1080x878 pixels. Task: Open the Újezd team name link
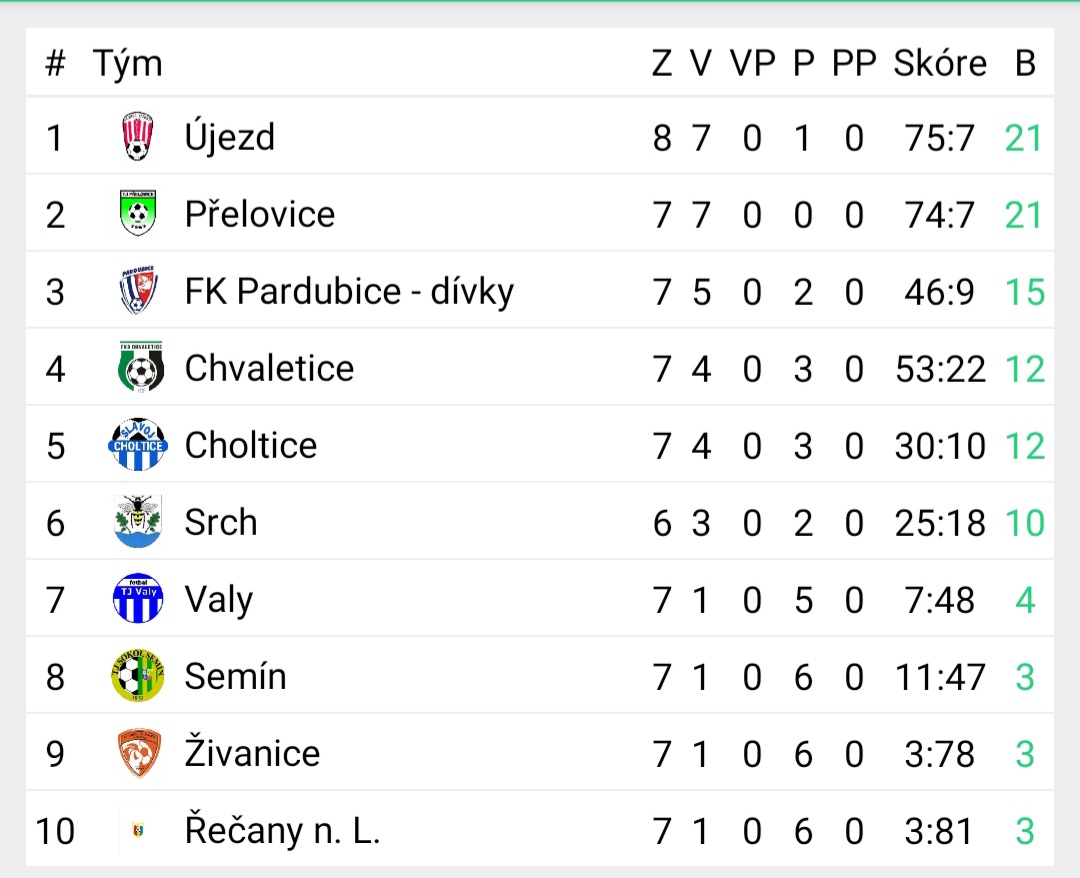230,137
